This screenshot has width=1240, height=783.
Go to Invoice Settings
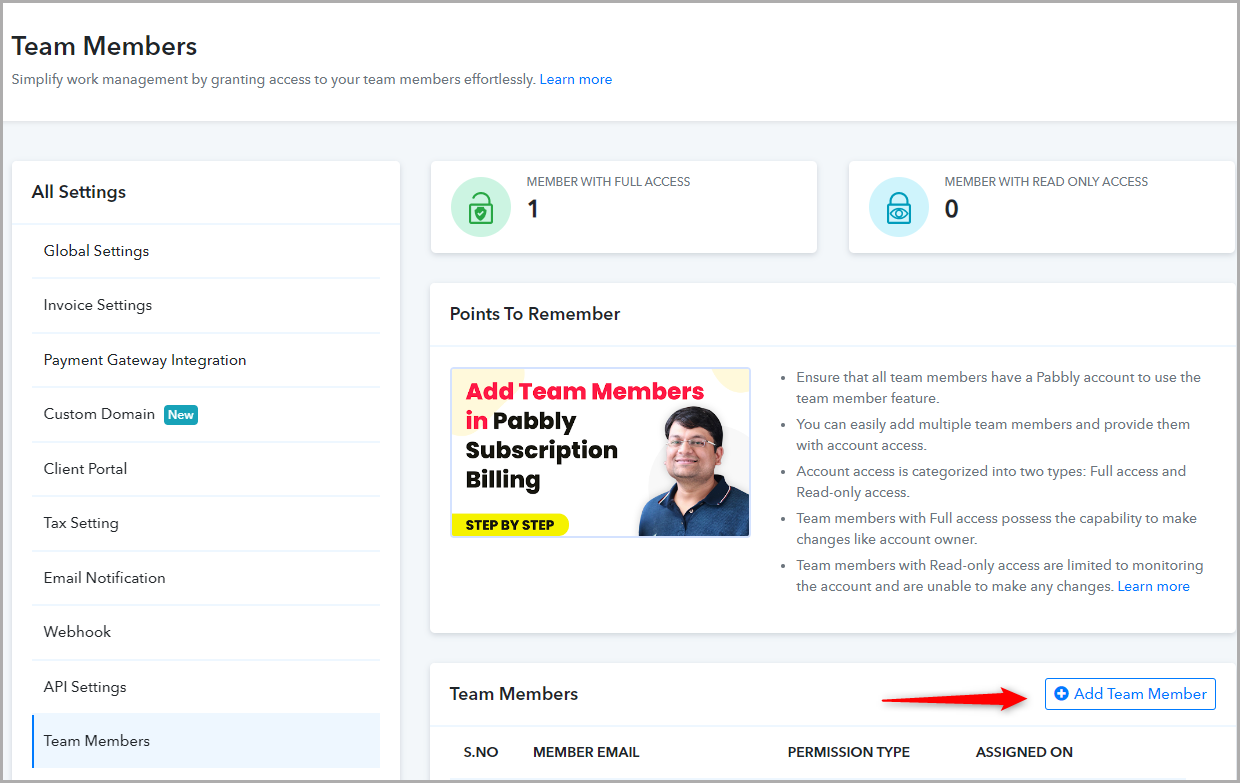point(206,305)
